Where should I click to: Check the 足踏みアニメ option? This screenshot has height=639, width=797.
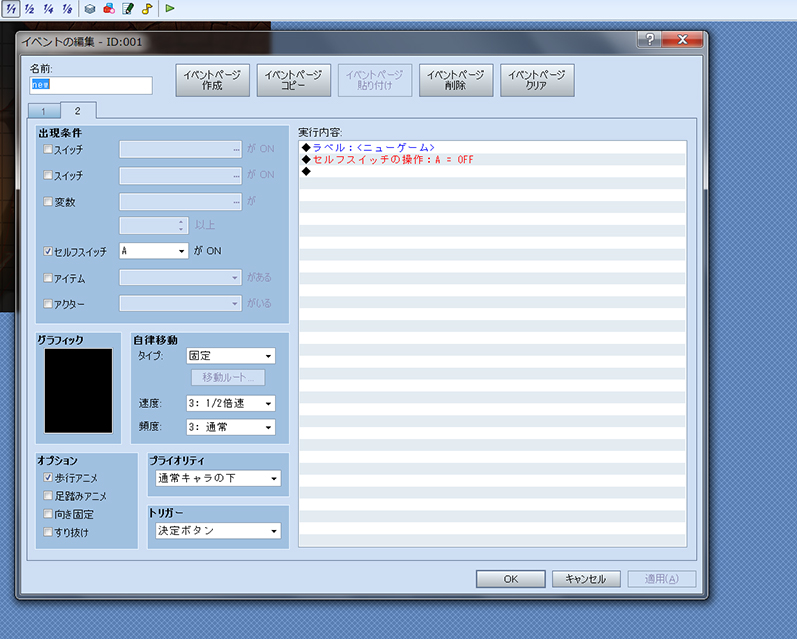[x=48, y=495]
